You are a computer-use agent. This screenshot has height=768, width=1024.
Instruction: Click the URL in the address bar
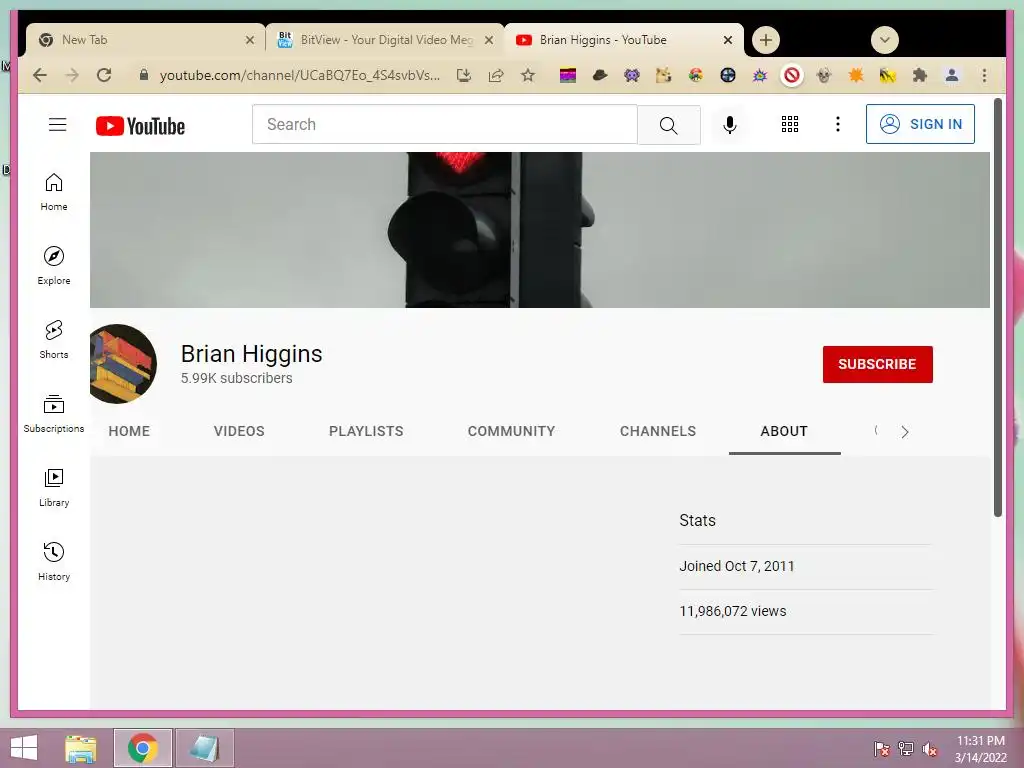[300, 75]
